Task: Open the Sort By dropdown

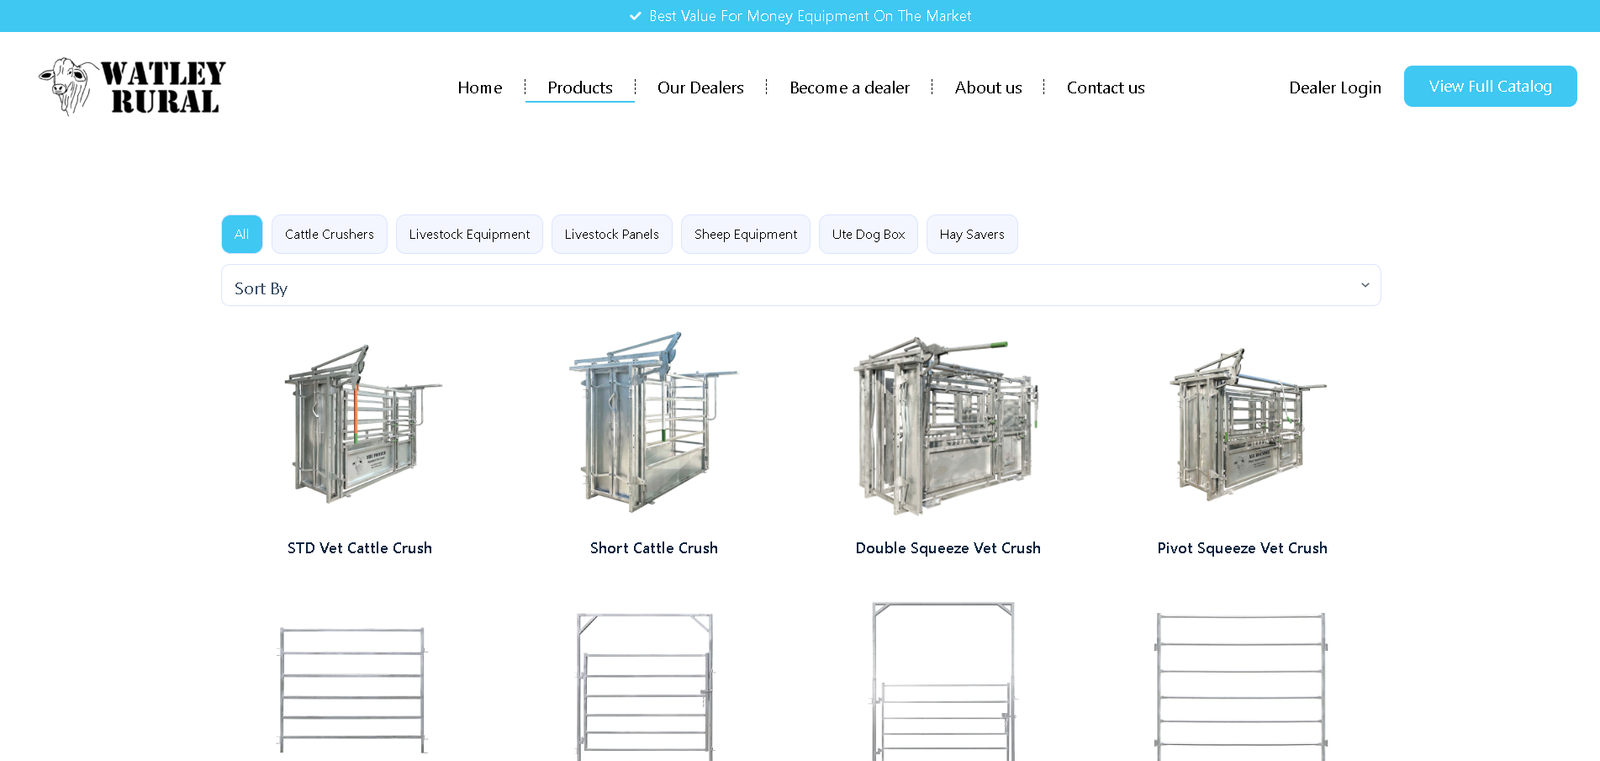Action: [801, 286]
